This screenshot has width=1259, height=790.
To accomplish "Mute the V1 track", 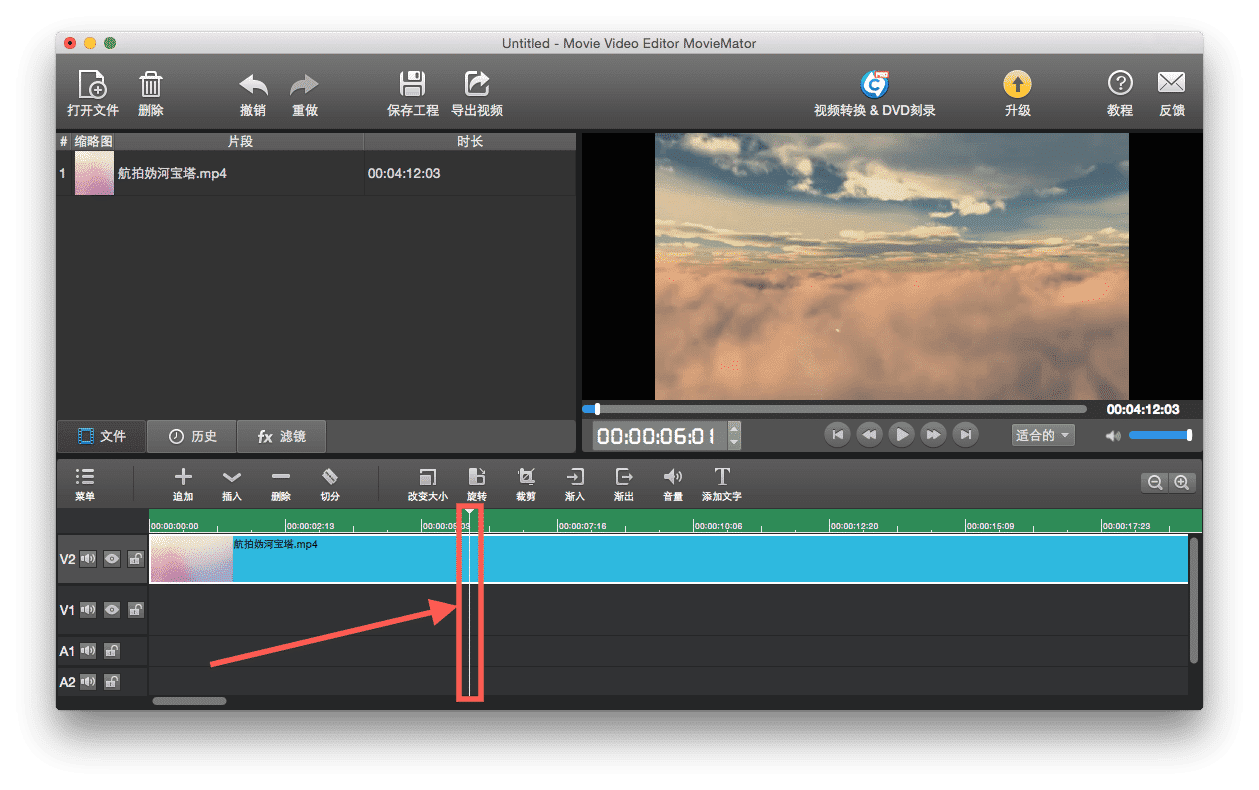I will tap(88, 609).
